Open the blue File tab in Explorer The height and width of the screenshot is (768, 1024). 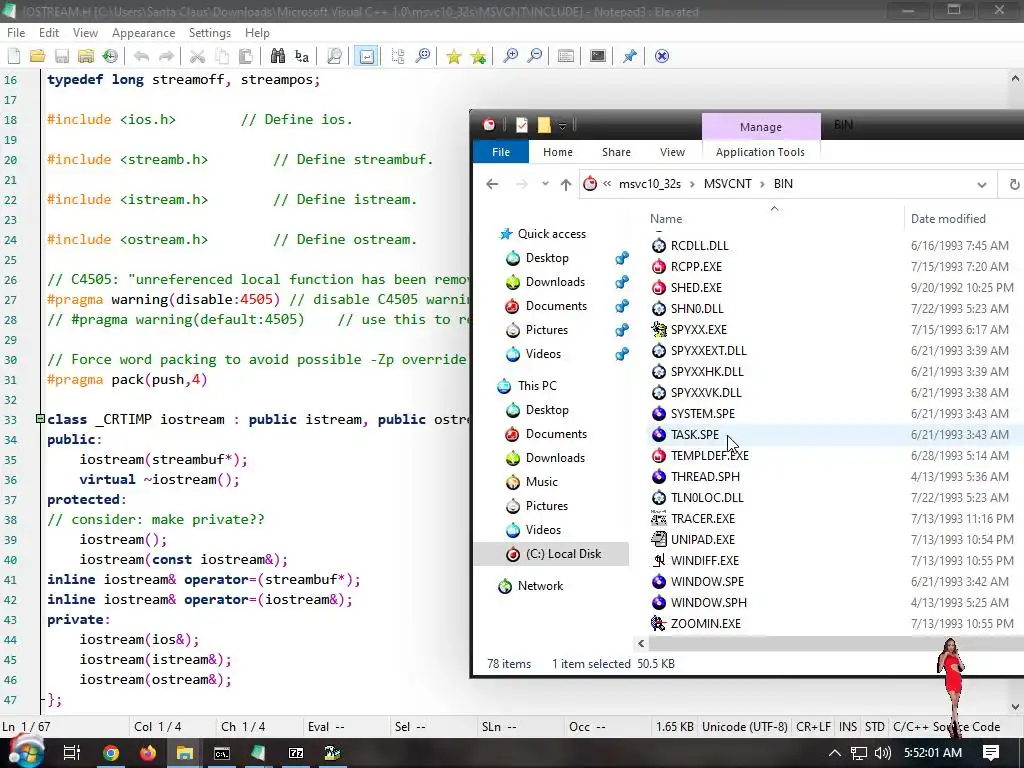[501, 152]
